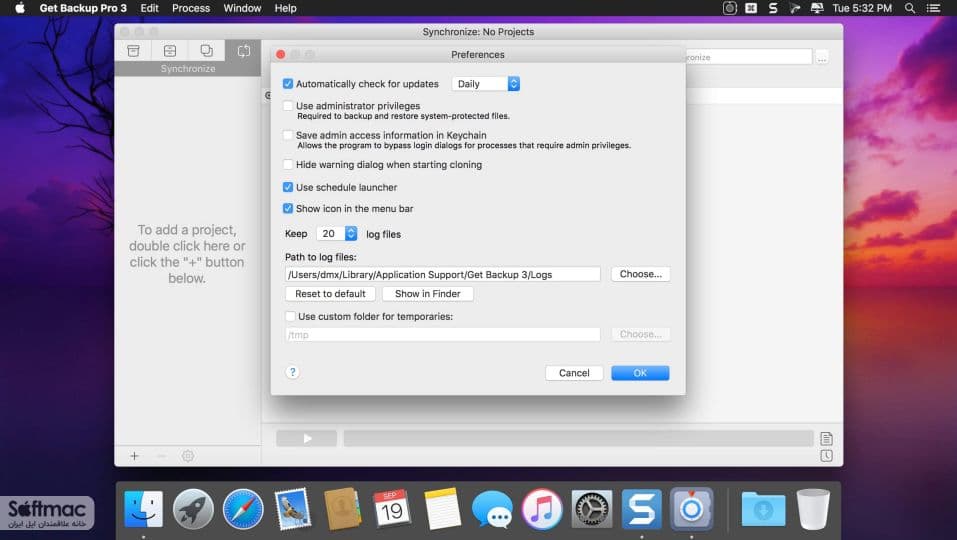Cancel the Preferences dialog
This screenshot has width=957, height=540.
pyautogui.click(x=574, y=373)
